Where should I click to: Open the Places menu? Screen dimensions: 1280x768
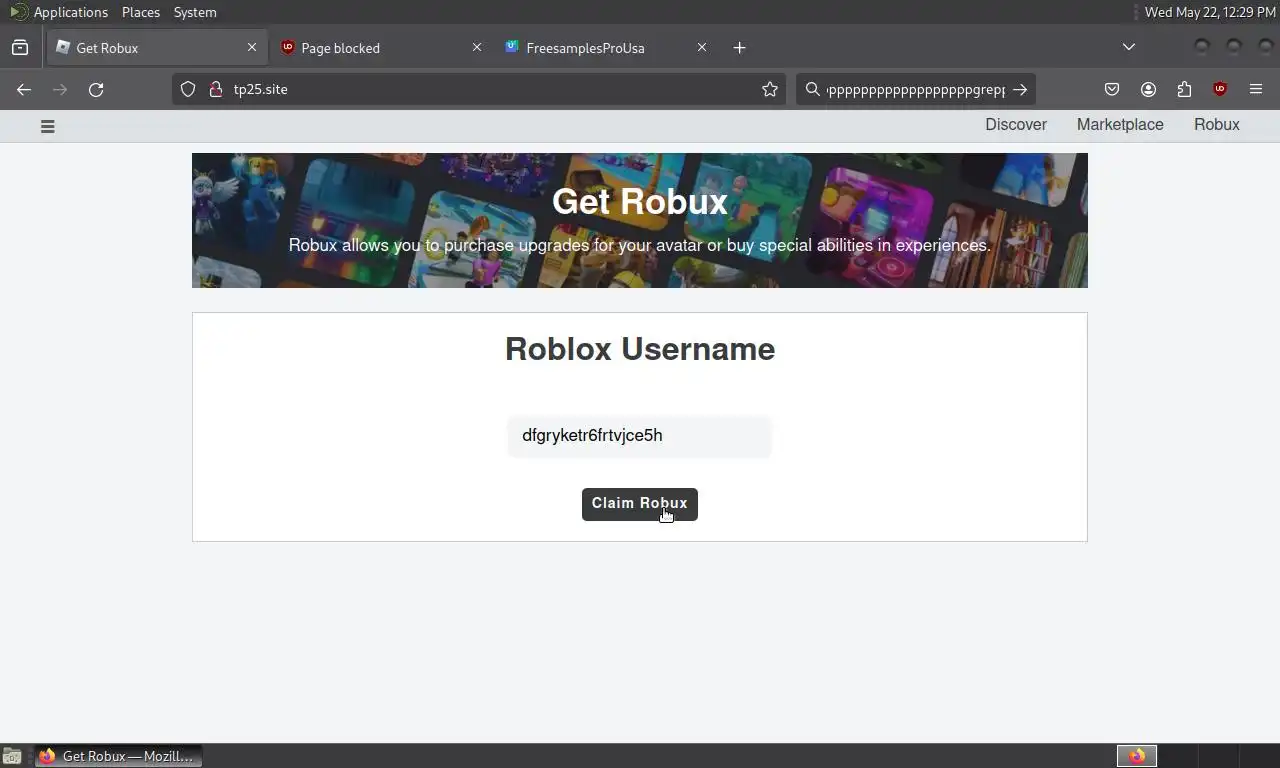141,12
